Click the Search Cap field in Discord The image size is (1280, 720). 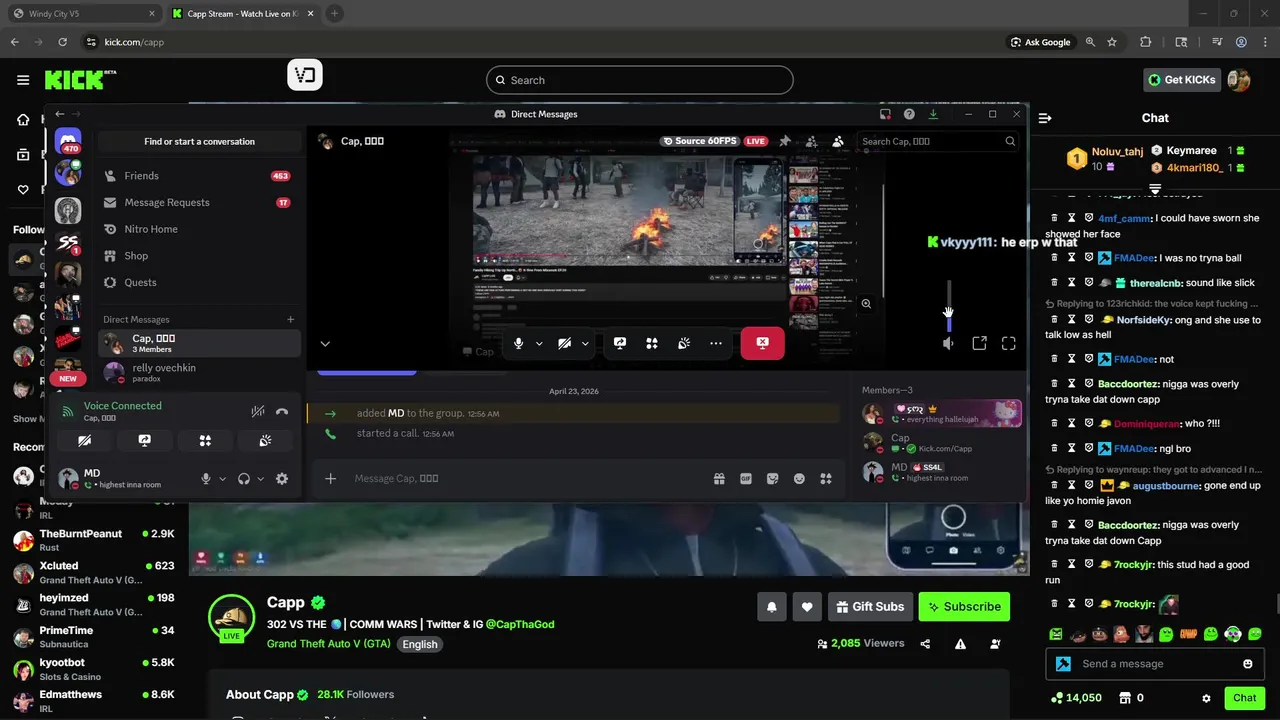coord(939,141)
